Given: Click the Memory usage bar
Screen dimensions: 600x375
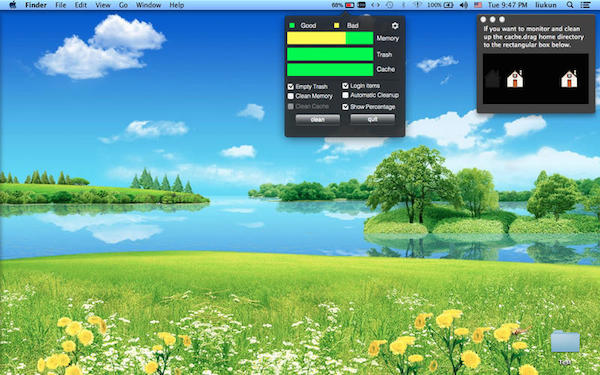Looking at the screenshot, I should (x=330, y=38).
